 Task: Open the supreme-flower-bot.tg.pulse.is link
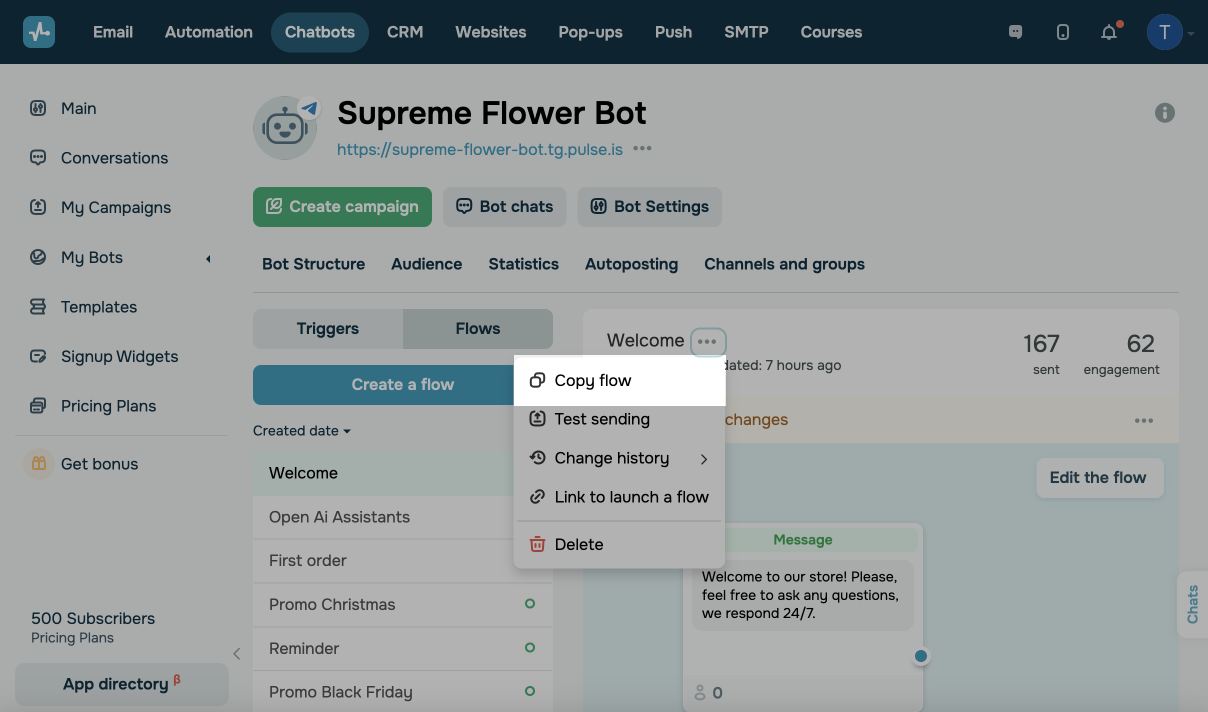click(480, 149)
